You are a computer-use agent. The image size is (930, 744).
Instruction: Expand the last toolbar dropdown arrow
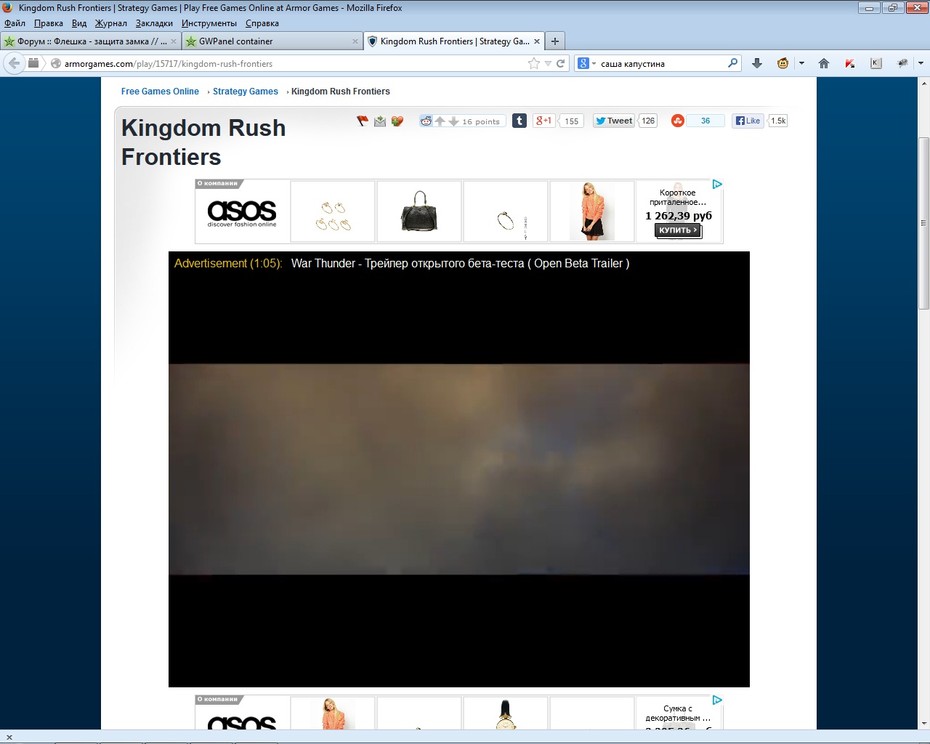click(921, 63)
